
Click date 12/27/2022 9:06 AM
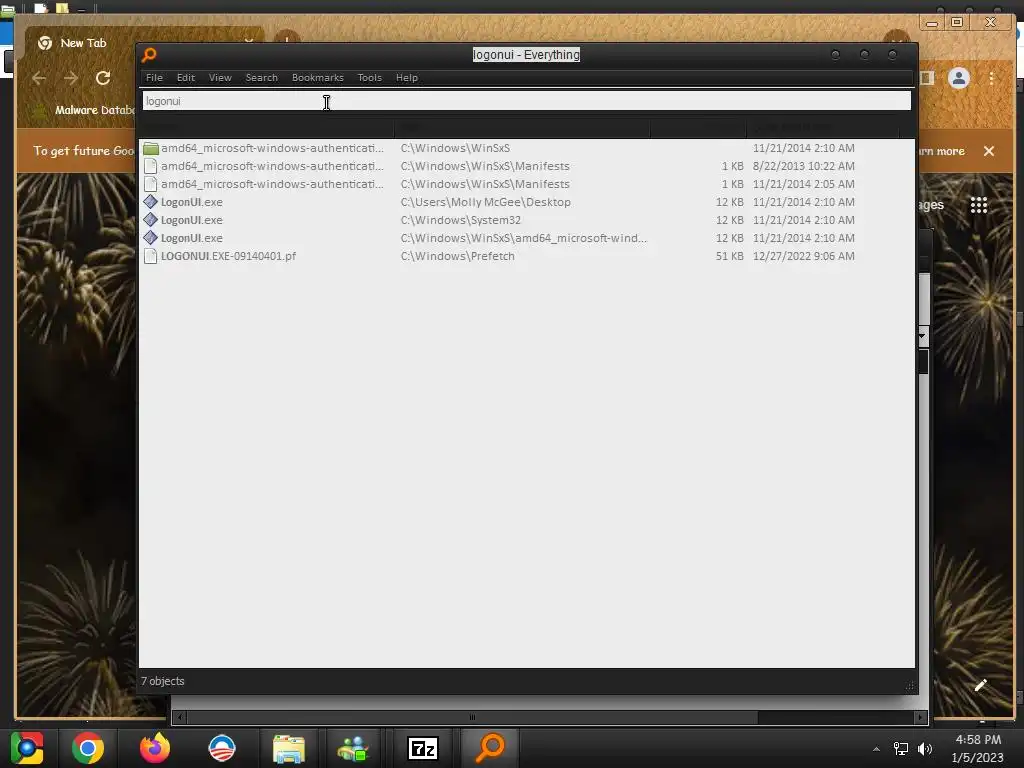point(803,256)
